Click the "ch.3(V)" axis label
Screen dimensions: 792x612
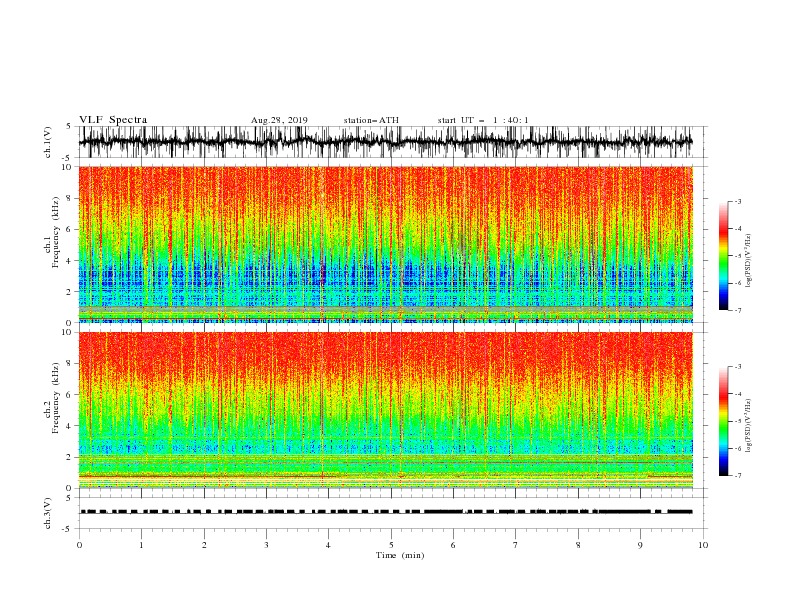coord(48,513)
